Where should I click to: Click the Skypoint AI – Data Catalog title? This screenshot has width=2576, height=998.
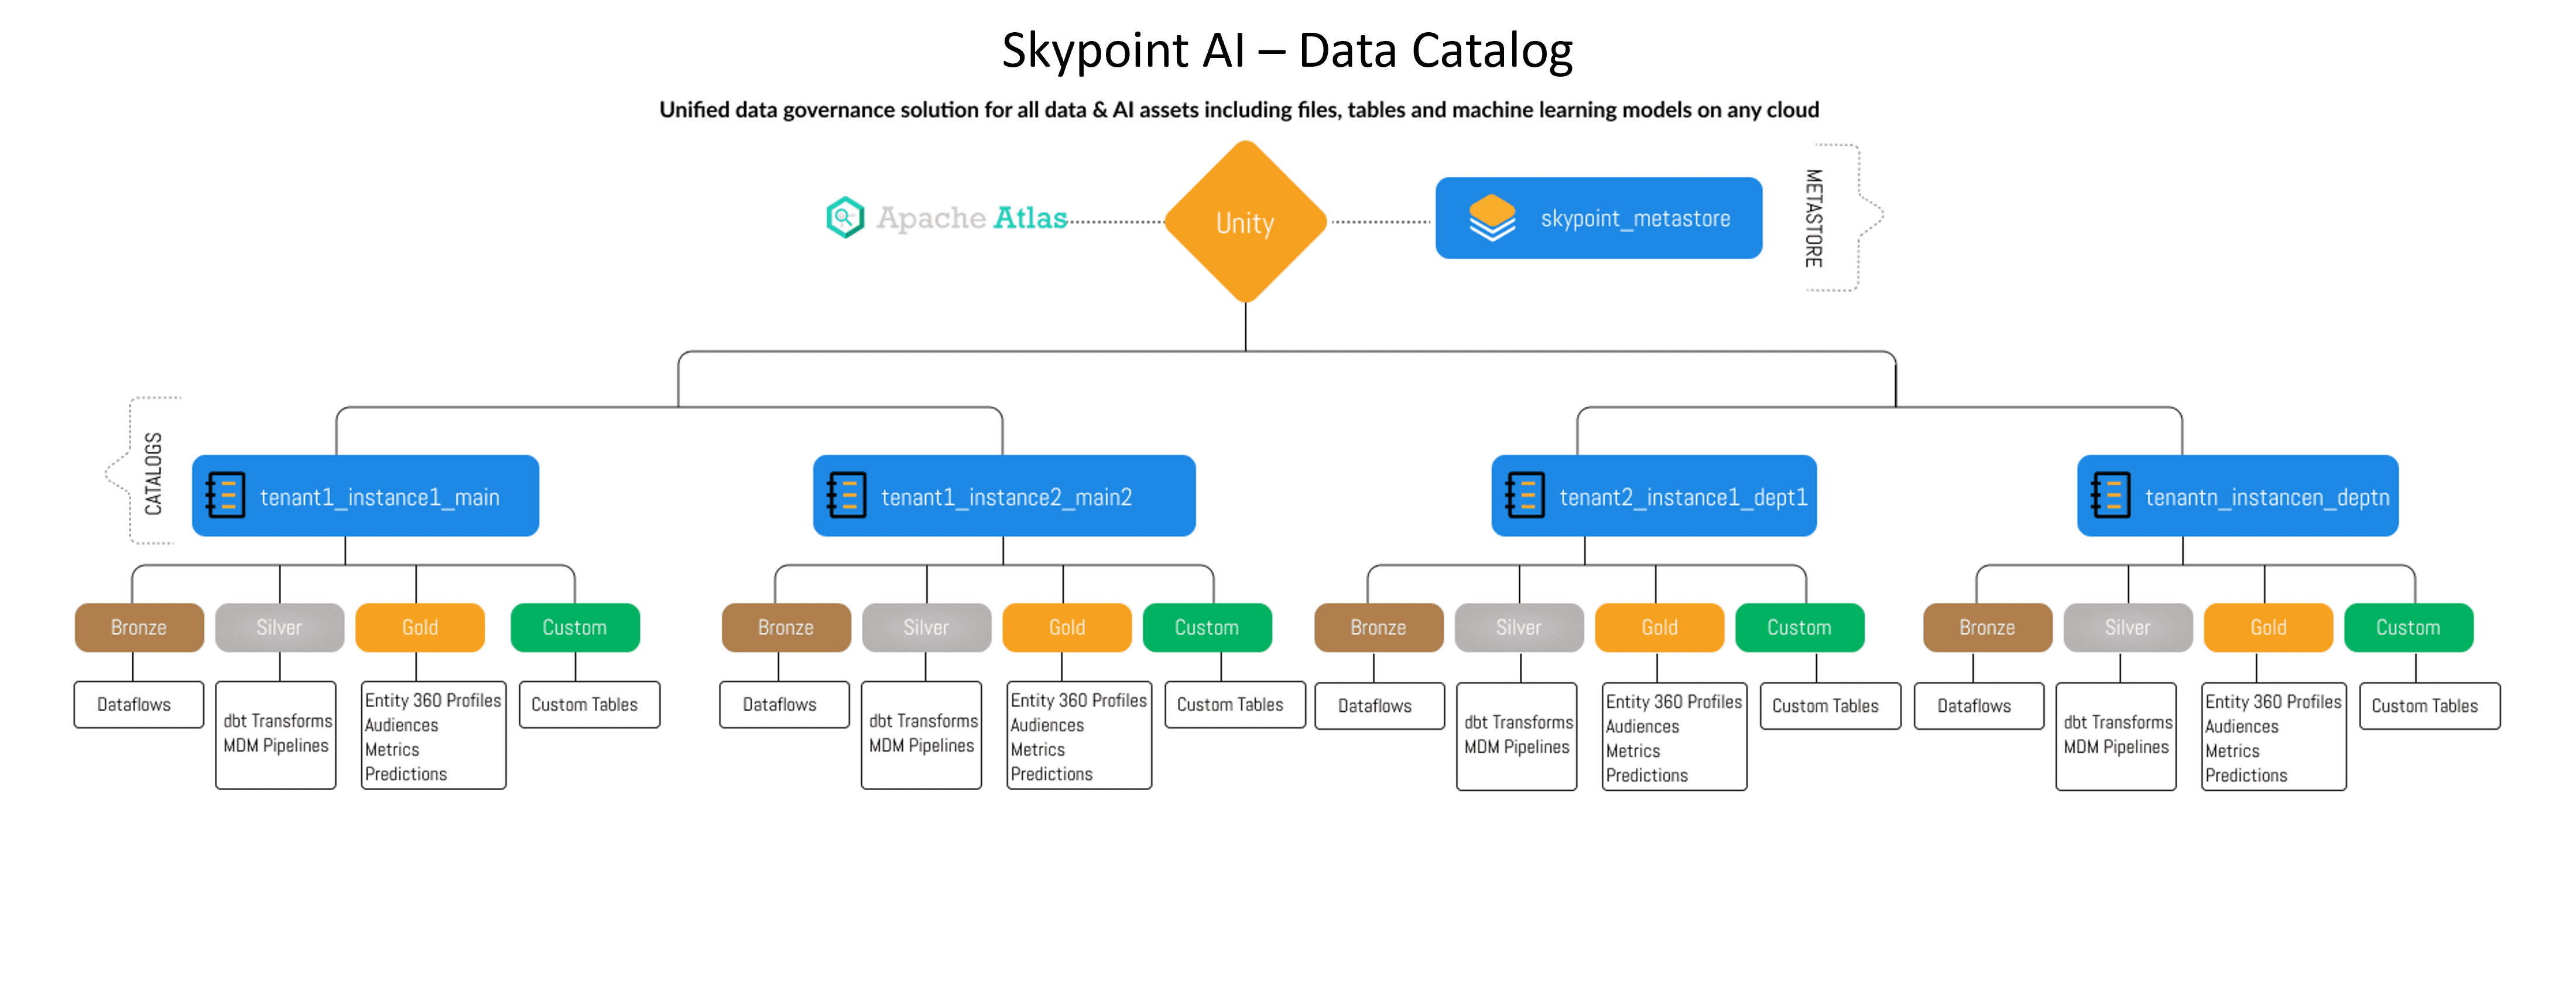1287,51
